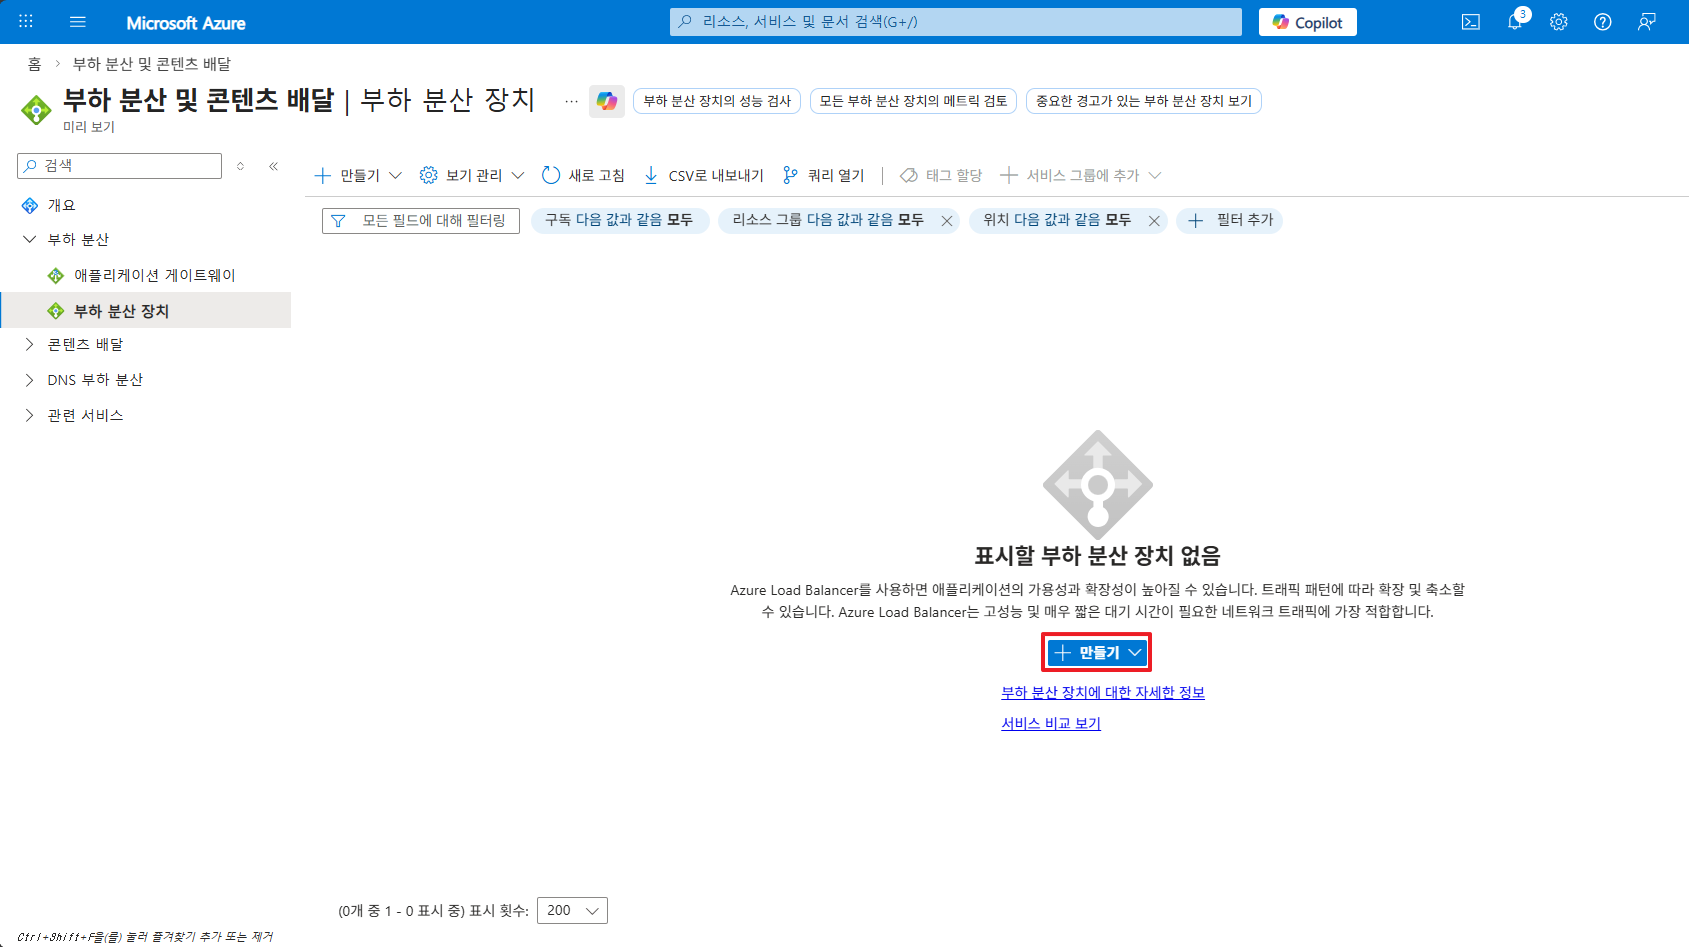
Task: Expand DNS 부하 분산 sidebar group
Action: (30, 380)
